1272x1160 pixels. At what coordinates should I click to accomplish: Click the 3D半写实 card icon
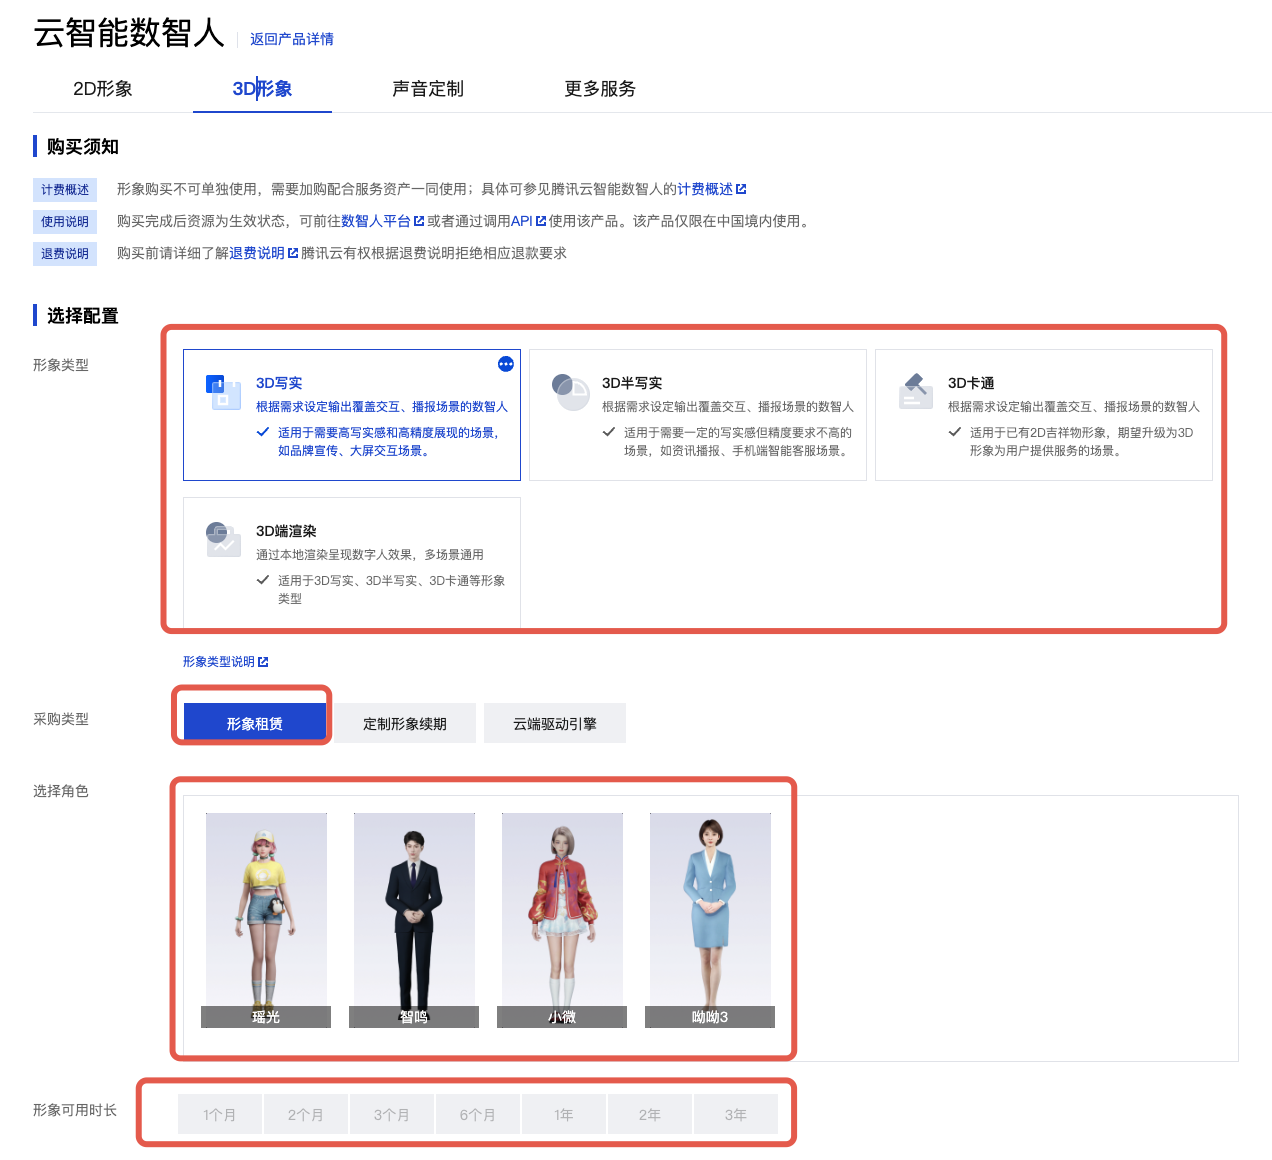(x=570, y=392)
